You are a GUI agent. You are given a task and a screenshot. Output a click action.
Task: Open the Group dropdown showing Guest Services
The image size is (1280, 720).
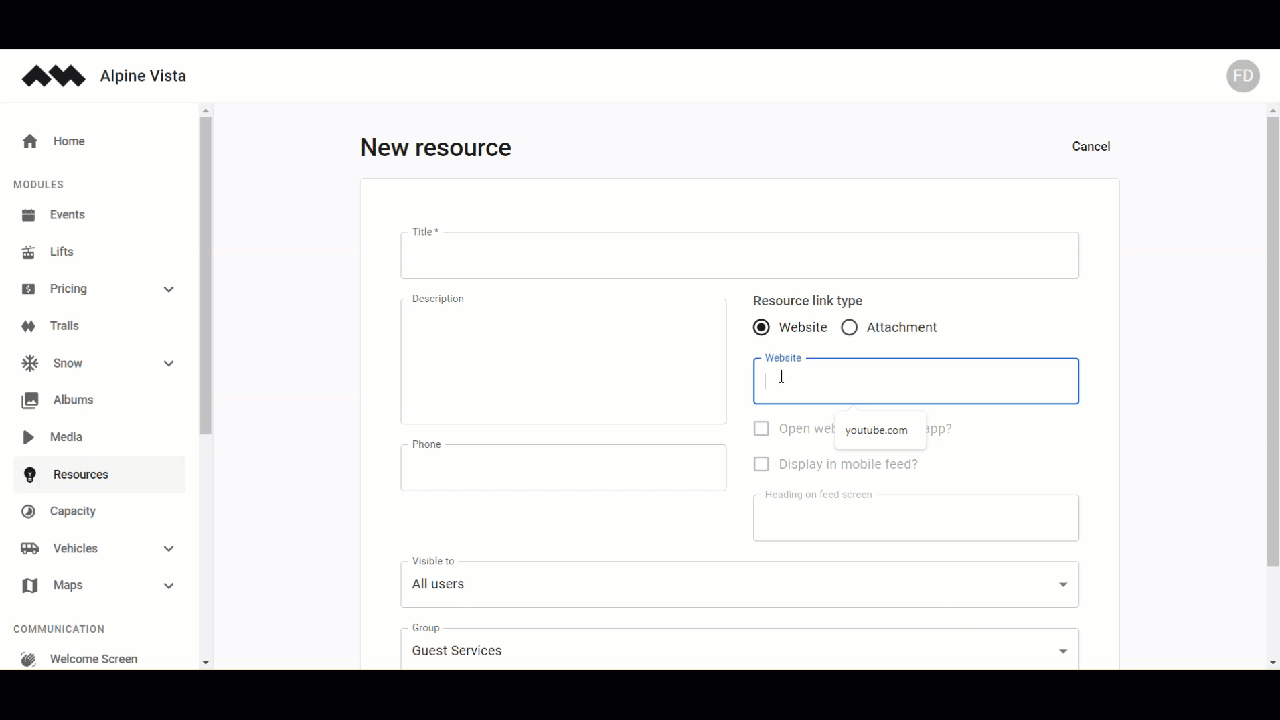click(x=739, y=651)
